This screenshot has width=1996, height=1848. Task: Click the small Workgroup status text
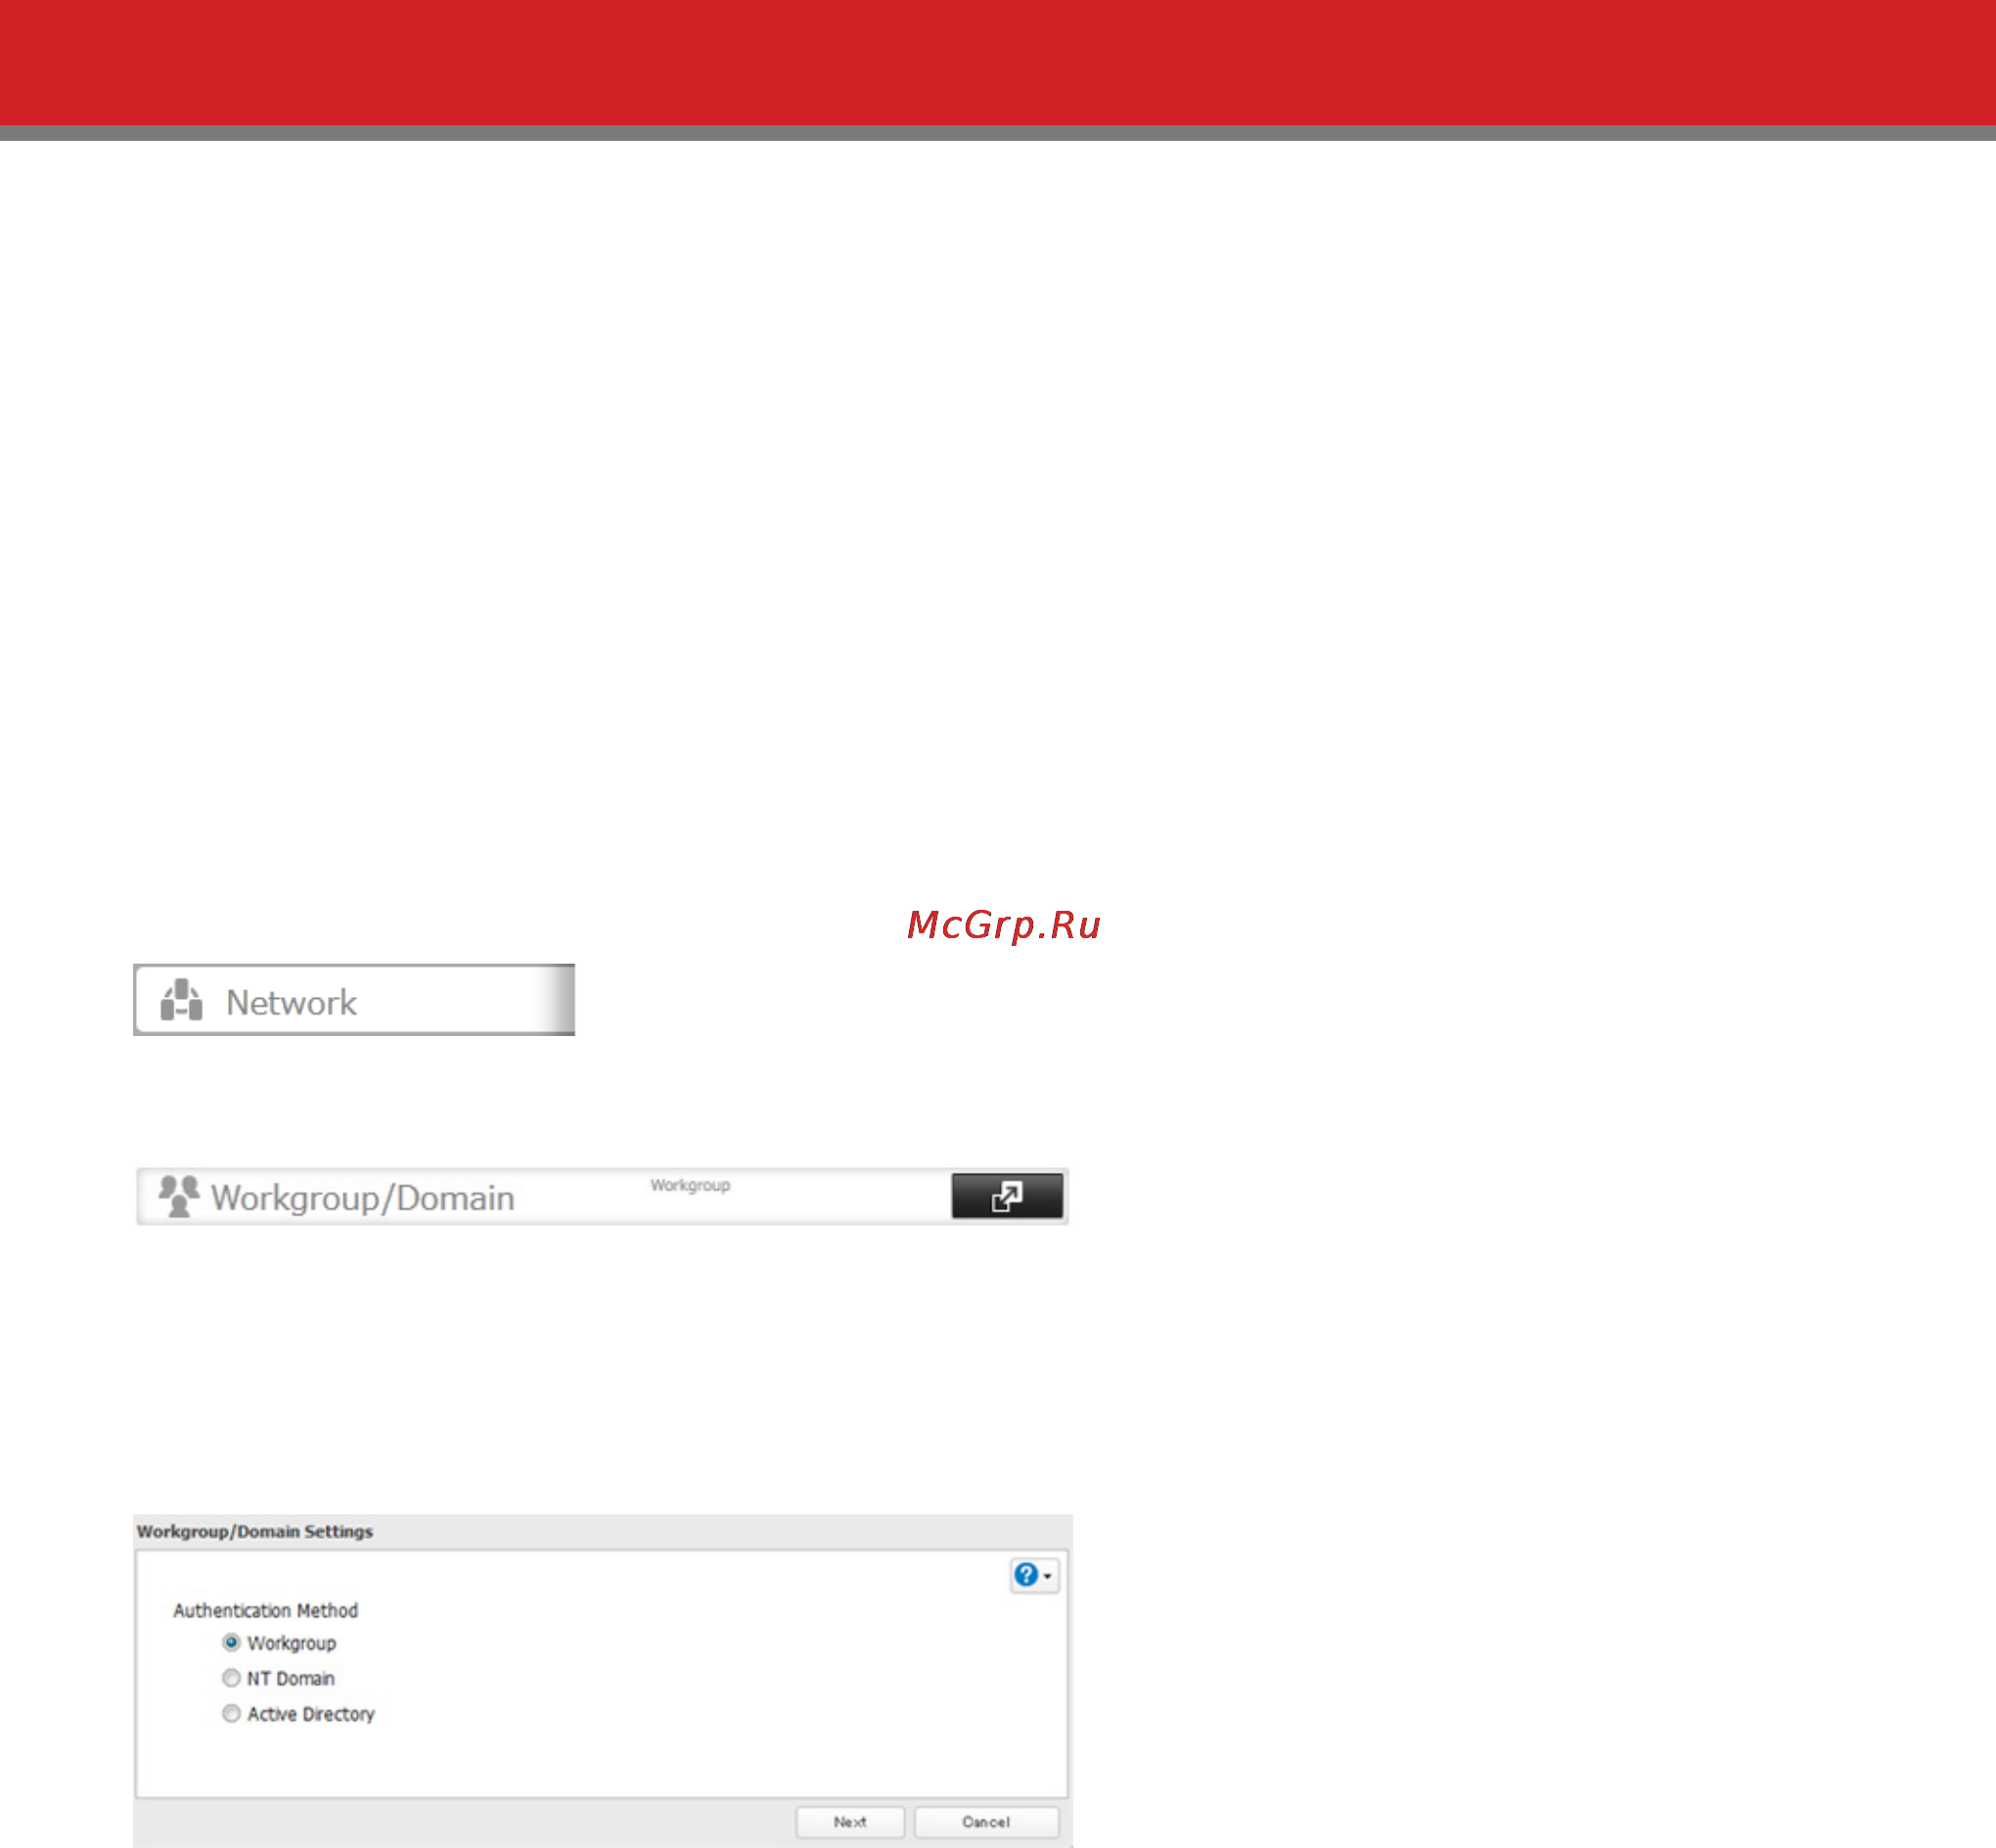[x=690, y=1185]
